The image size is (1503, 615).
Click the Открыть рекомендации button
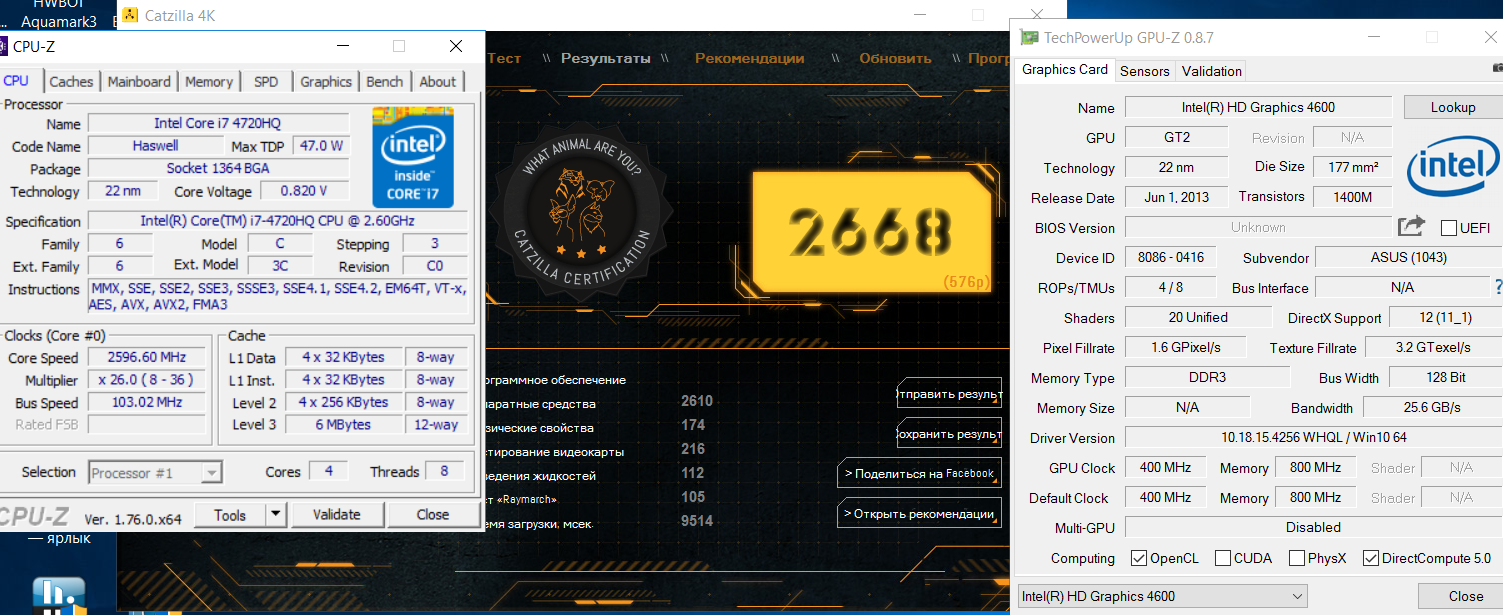pos(919,514)
